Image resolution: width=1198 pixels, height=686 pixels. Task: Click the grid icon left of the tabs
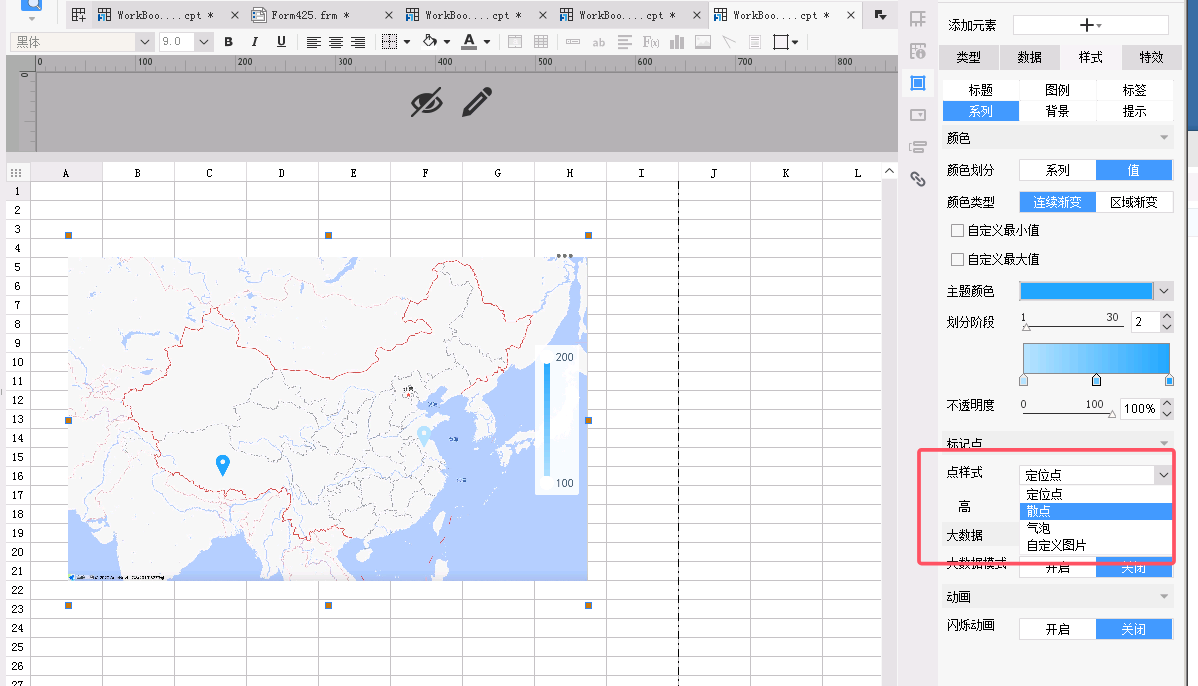click(x=79, y=15)
